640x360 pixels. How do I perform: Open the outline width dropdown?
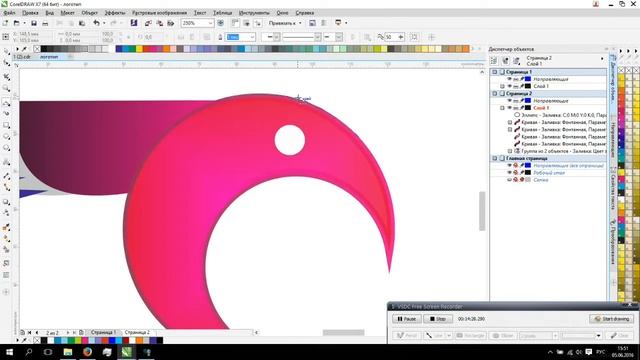252,37
